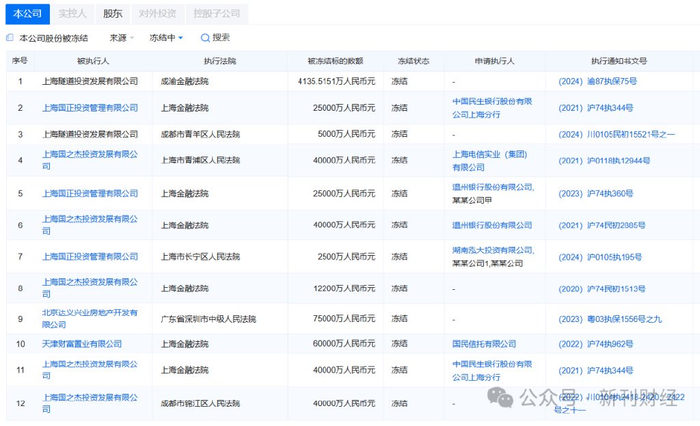
Task: Open 中国民生银行 applicant link in row 2
Action: tap(492, 108)
